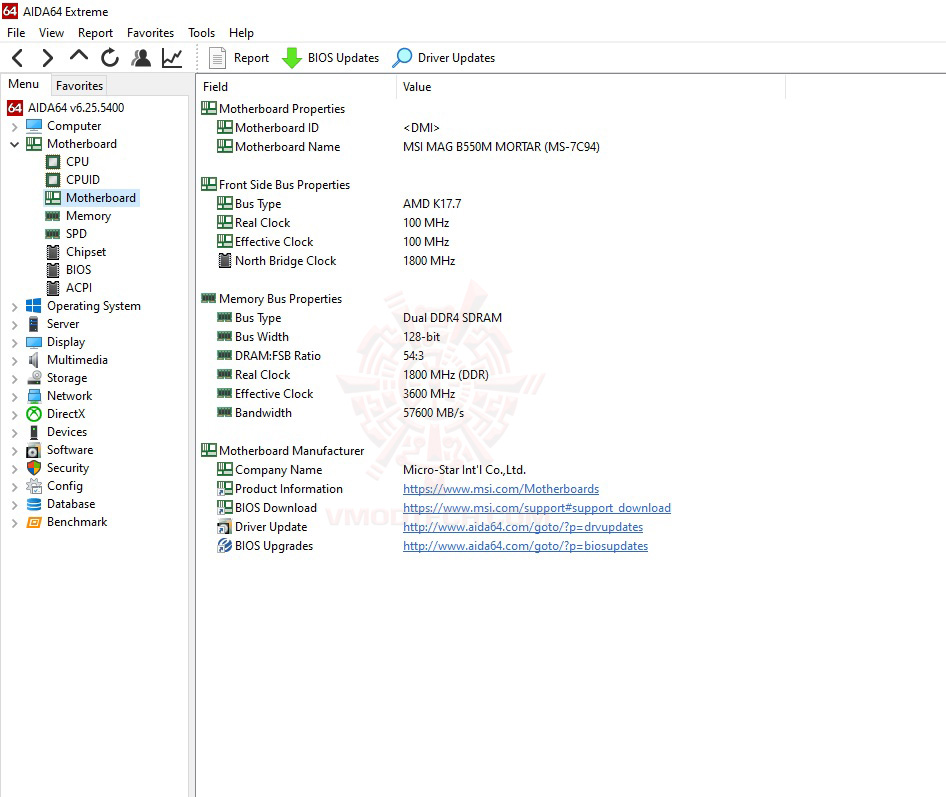The width and height of the screenshot is (946, 797).
Task: Expand the Storage tree node
Action: (14, 379)
